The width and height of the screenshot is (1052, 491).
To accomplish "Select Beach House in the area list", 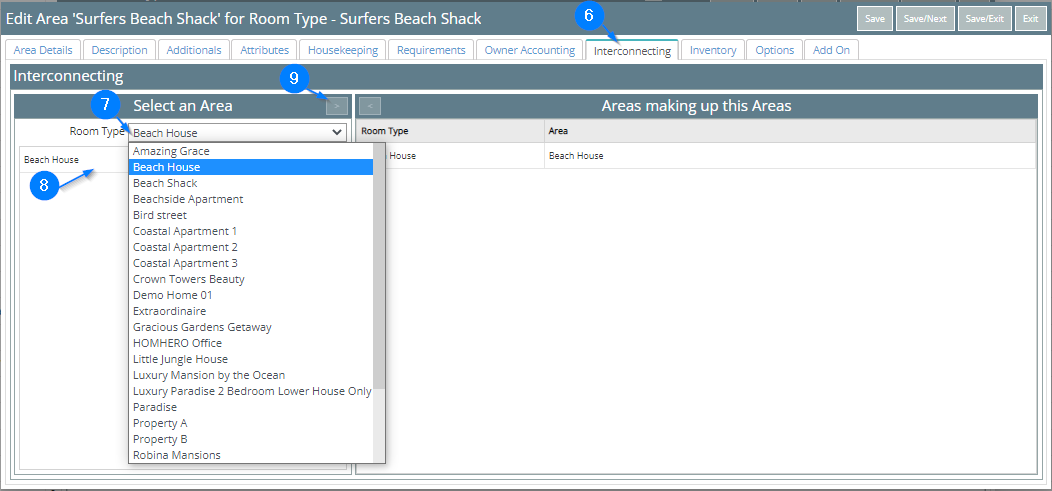I will [52, 159].
